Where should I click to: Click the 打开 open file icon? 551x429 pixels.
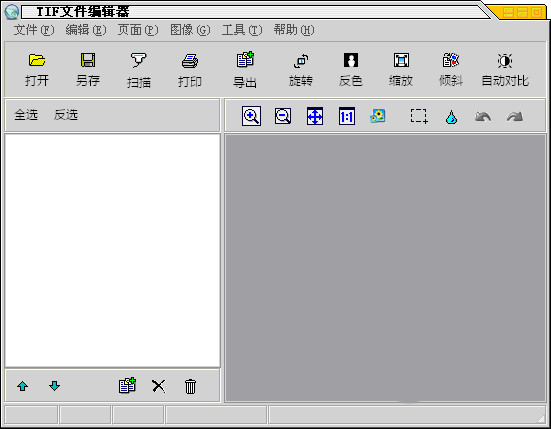(37, 60)
